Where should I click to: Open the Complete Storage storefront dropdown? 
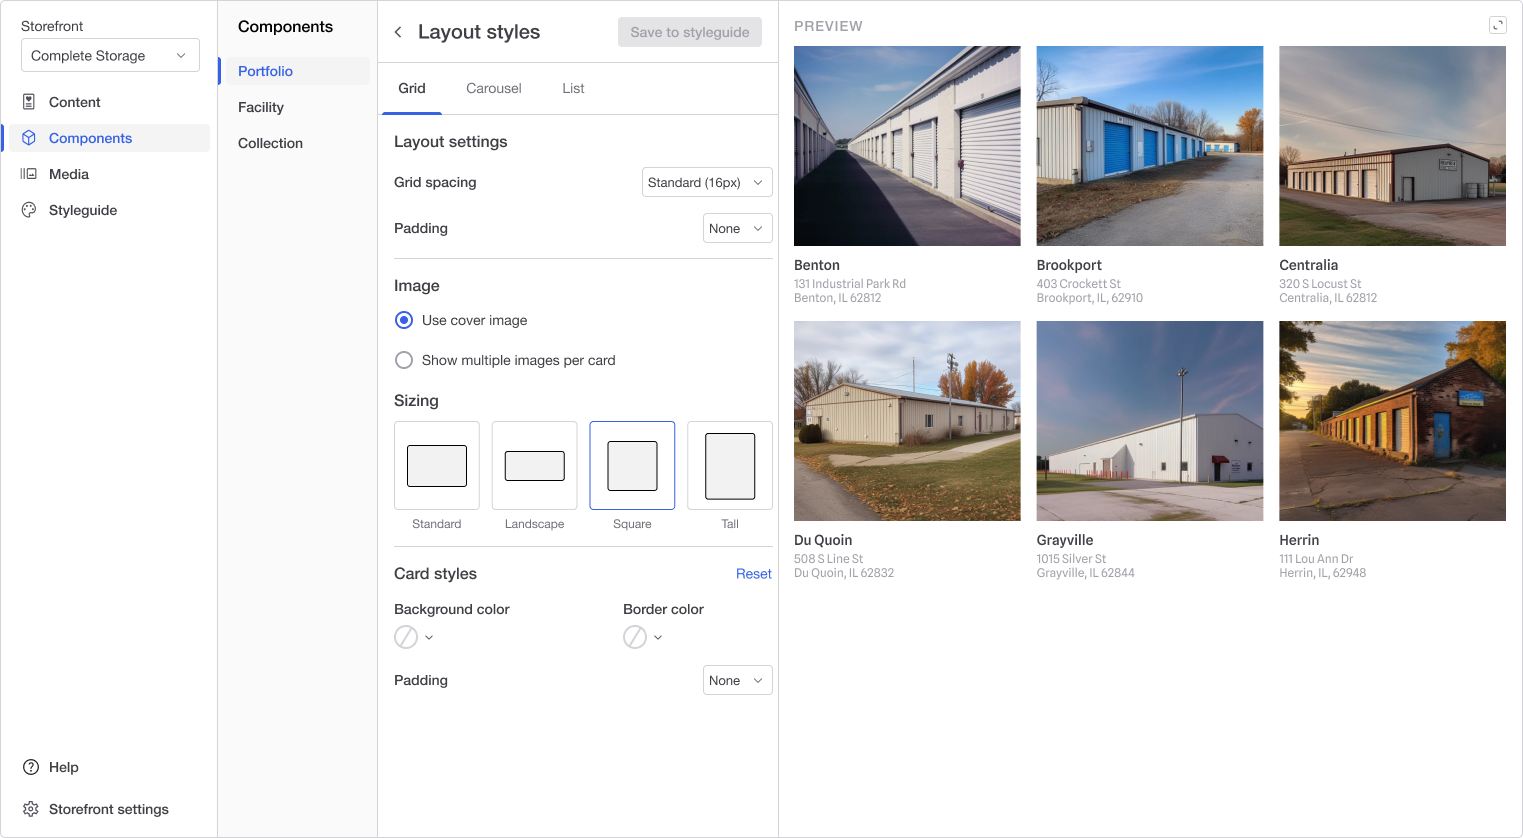point(110,55)
